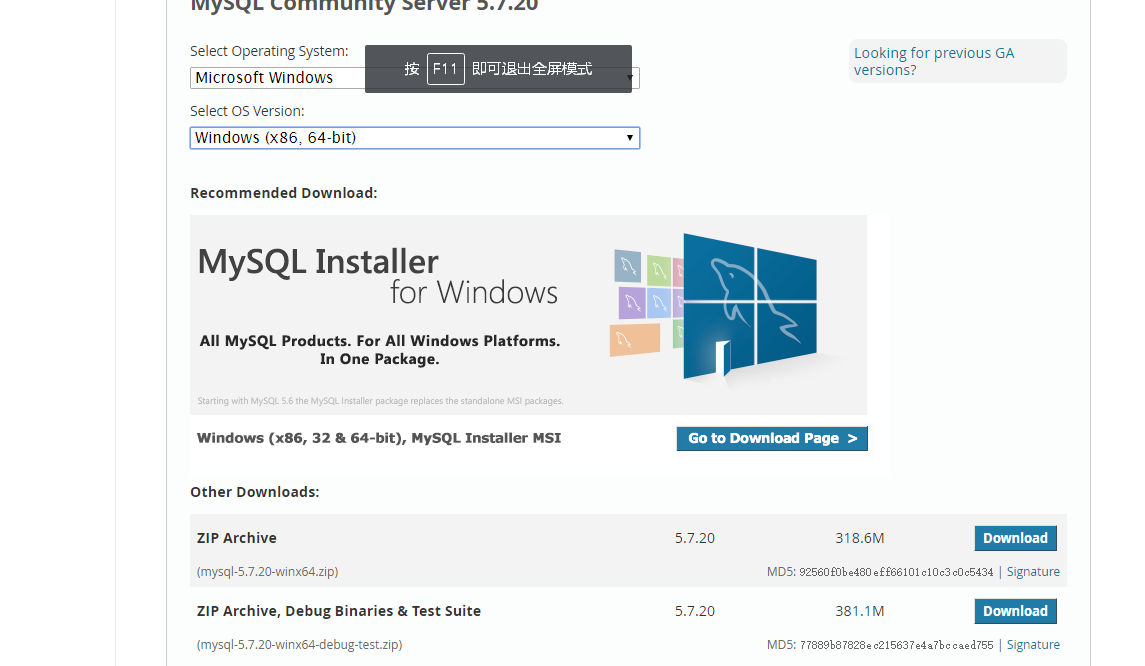The width and height of the screenshot is (1145, 666).
Task: Click the fullscreen exit hint overlay text
Action: click(532, 69)
